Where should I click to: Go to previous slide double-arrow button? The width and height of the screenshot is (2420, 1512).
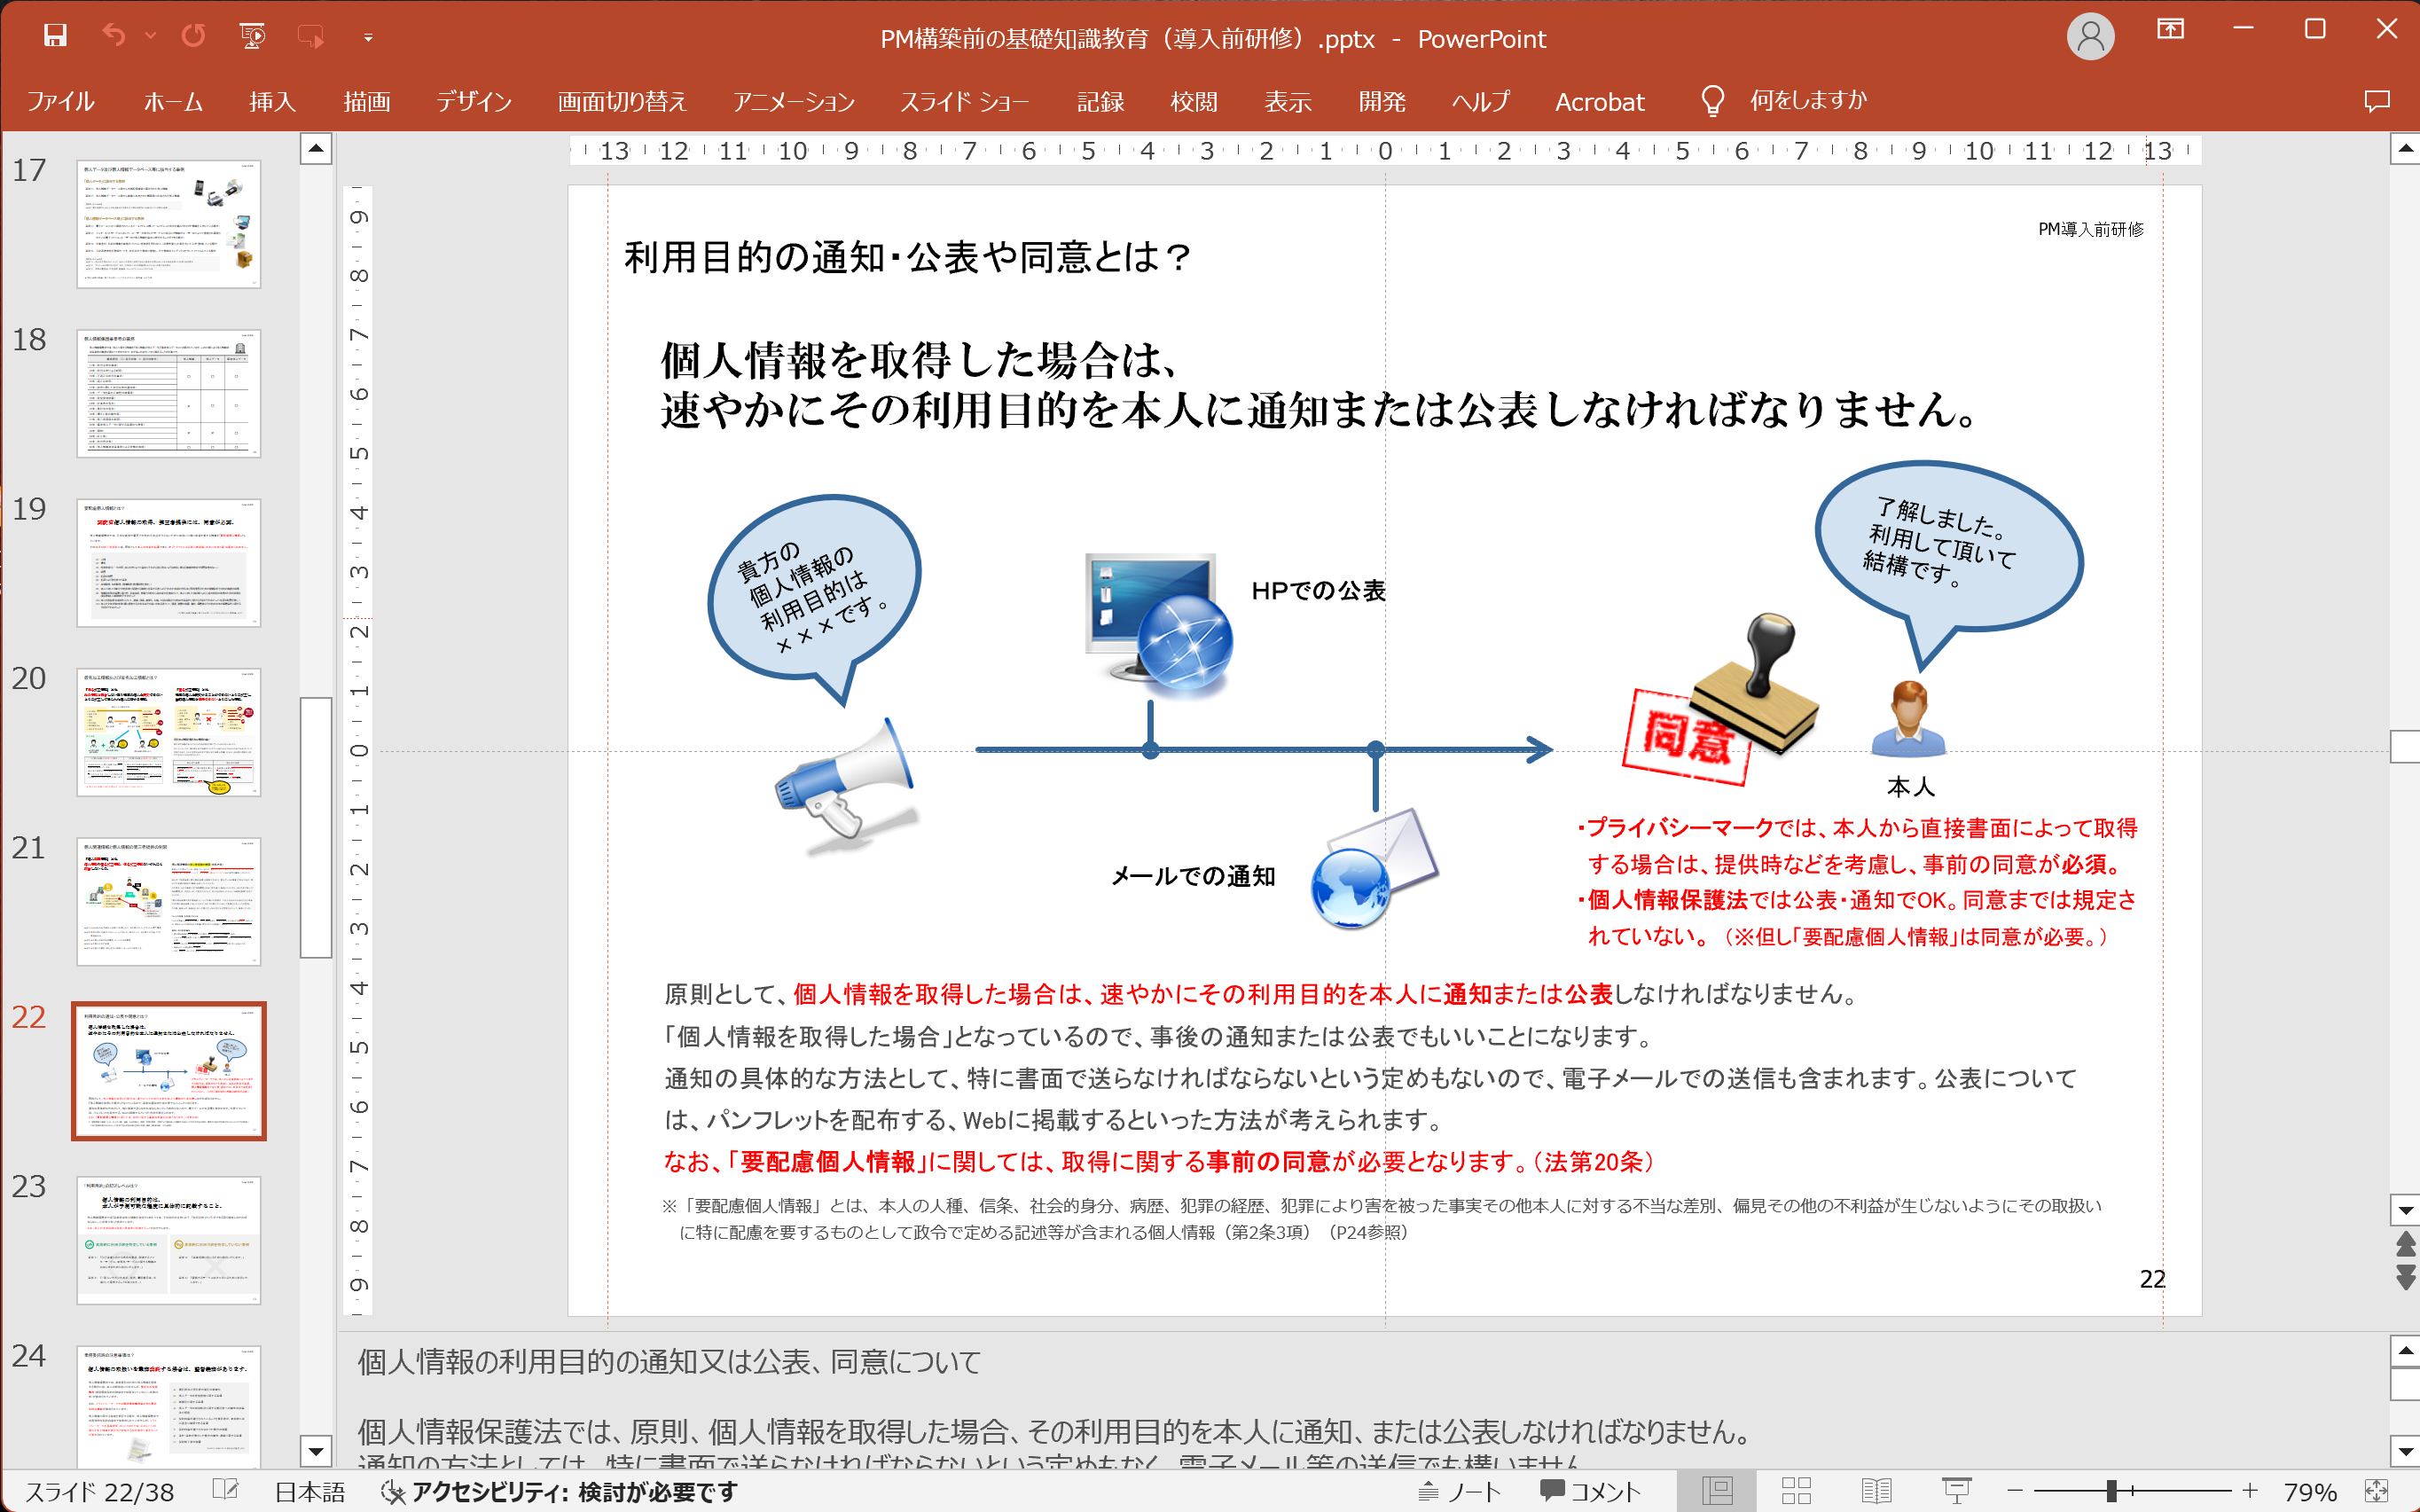pos(2405,1244)
